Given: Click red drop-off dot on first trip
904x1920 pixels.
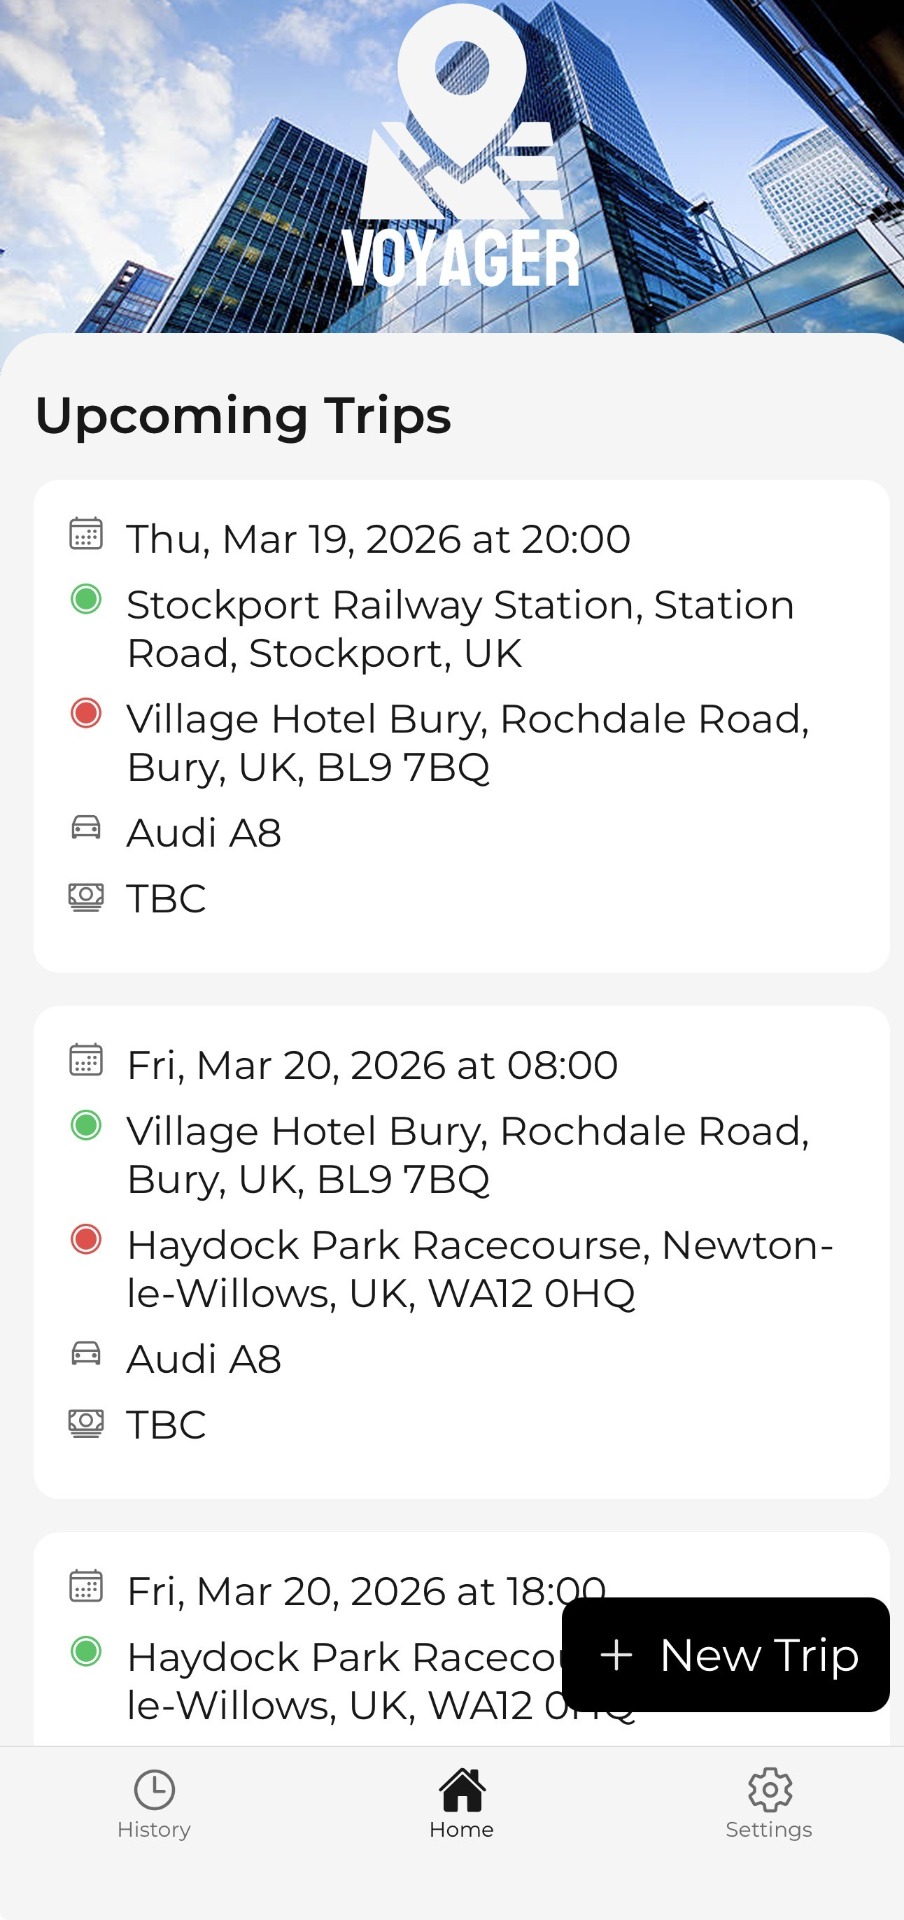Looking at the screenshot, I should pos(86,713).
